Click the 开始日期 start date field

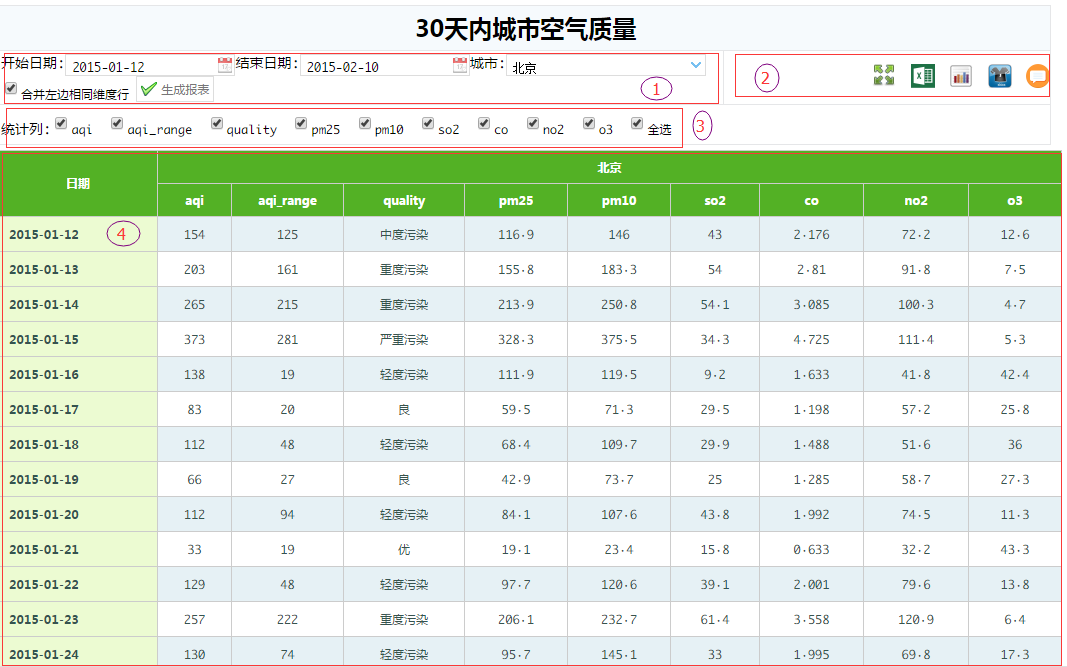pyautogui.click(x=140, y=67)
